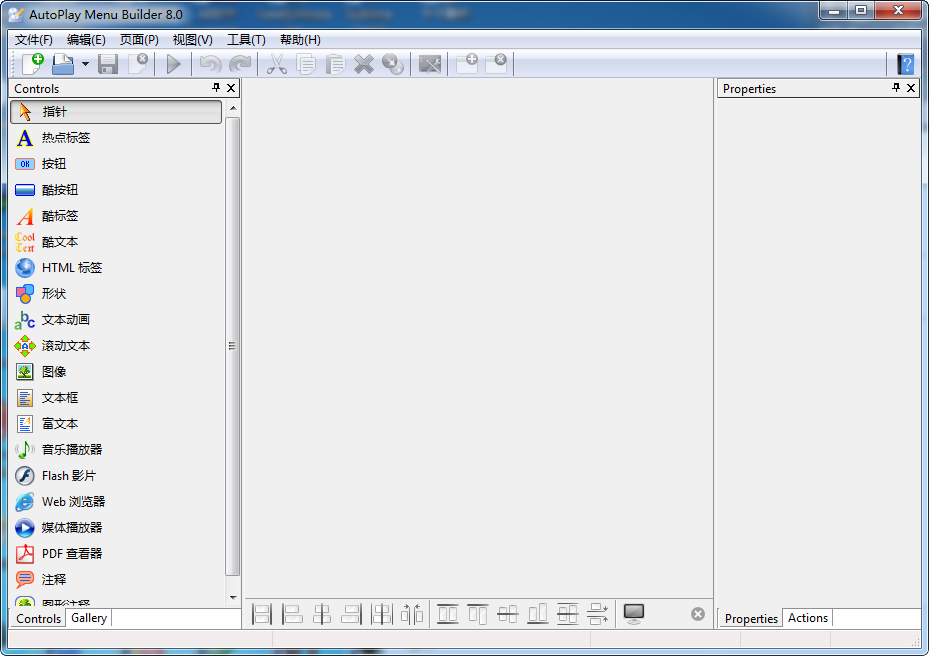
Task: Expand the Open project dropdown arrow
Action: tap(85, 64)
